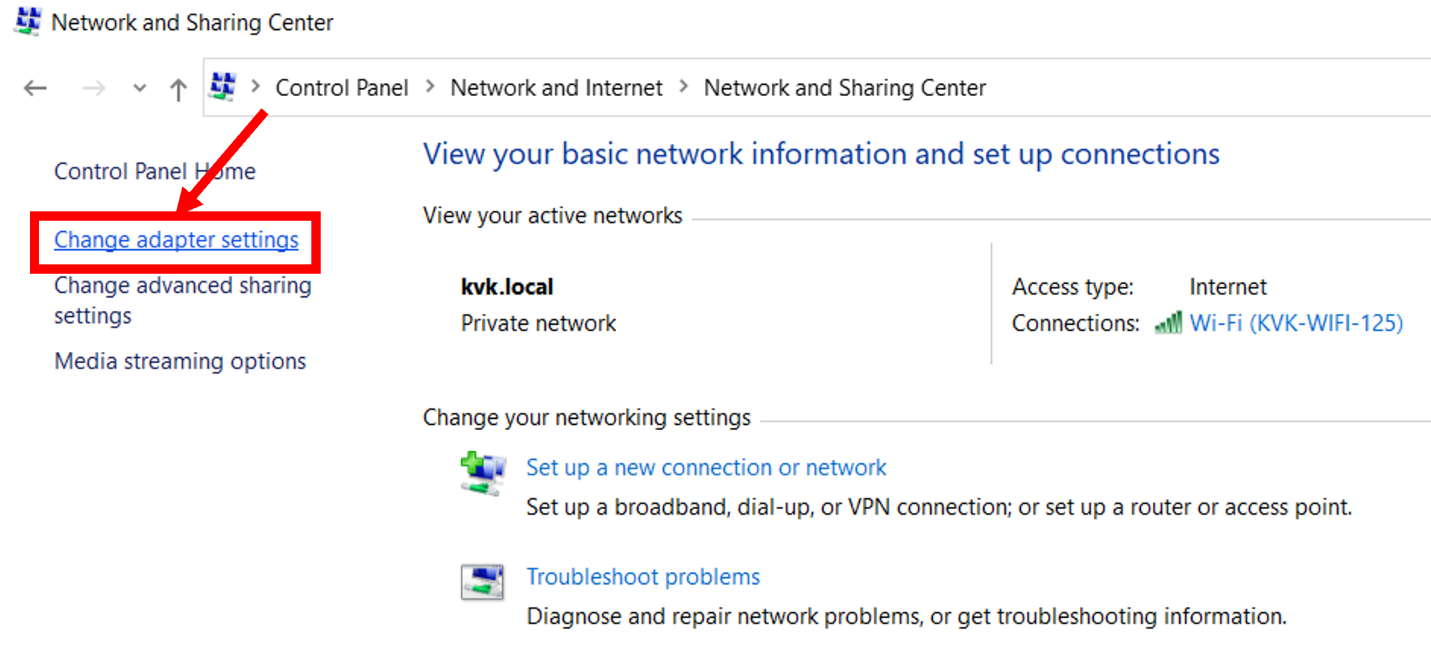This screenshot has height=662, width=1431.
Task: Open Change adapter settings
Action: [176, 240]
